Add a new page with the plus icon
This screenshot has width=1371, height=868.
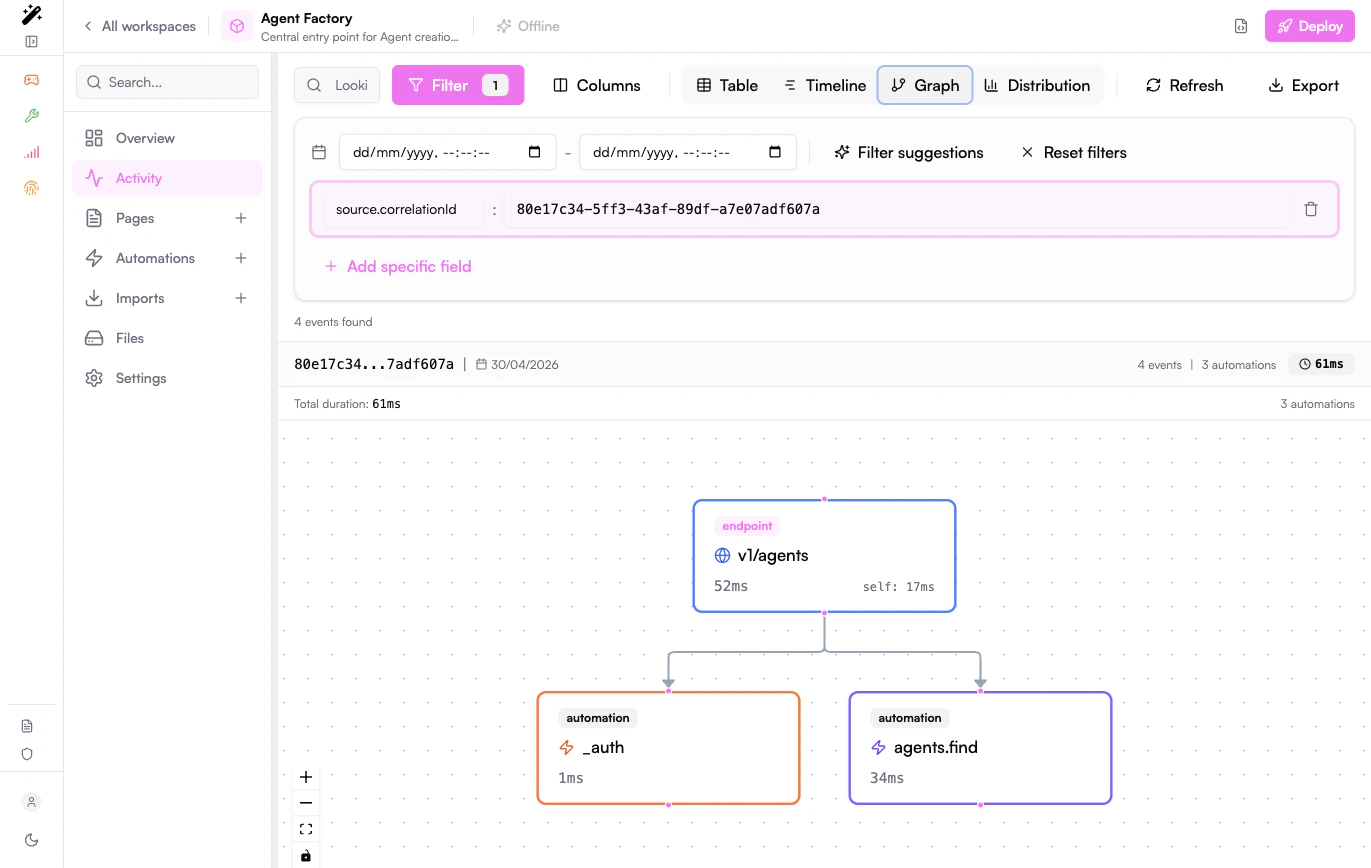[x=241, y=218]
